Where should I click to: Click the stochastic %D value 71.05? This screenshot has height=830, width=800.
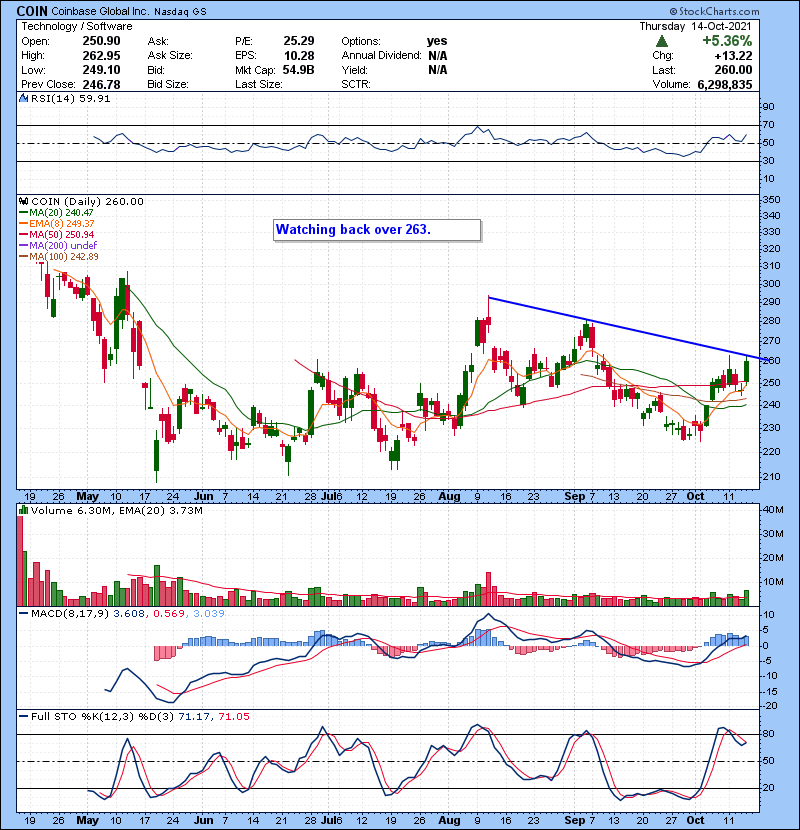pyautogui.click(x=233, y=717)
